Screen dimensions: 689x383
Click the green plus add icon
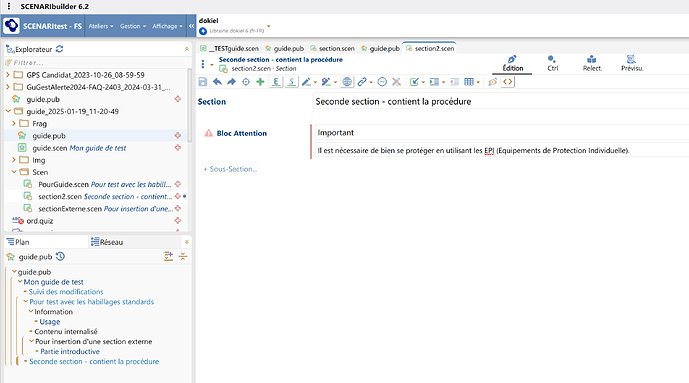[260, 82]
